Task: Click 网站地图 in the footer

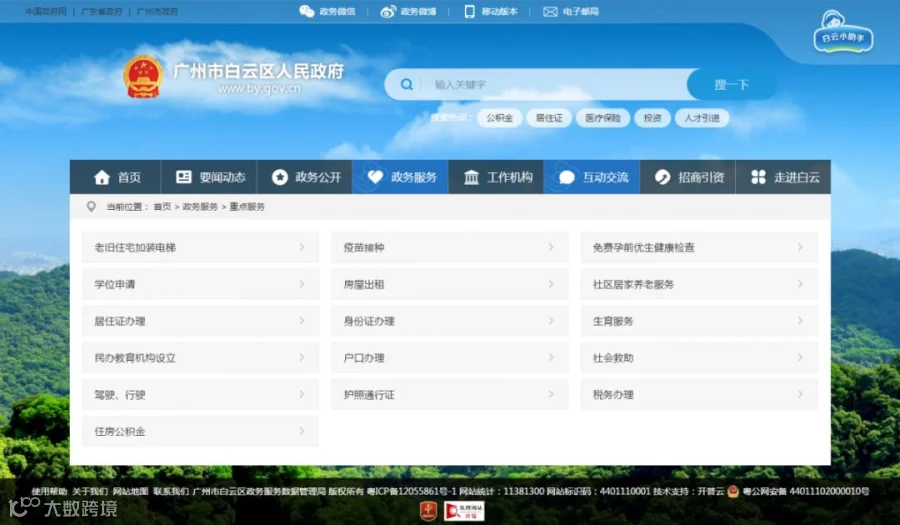Action: coord(130,491)
